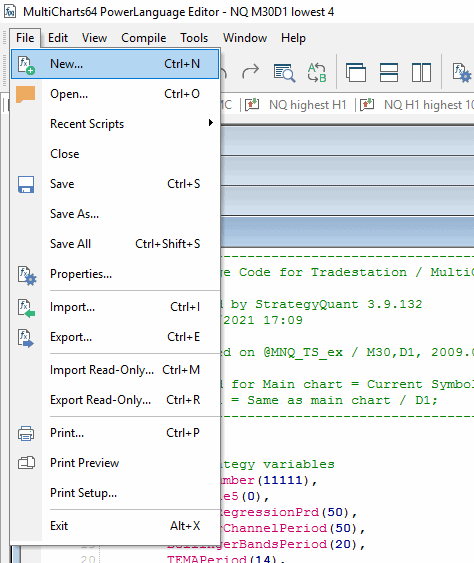474x563 pixels.
Task: Click the NQ highest H1 tab icon
Action: pos(252,104)
